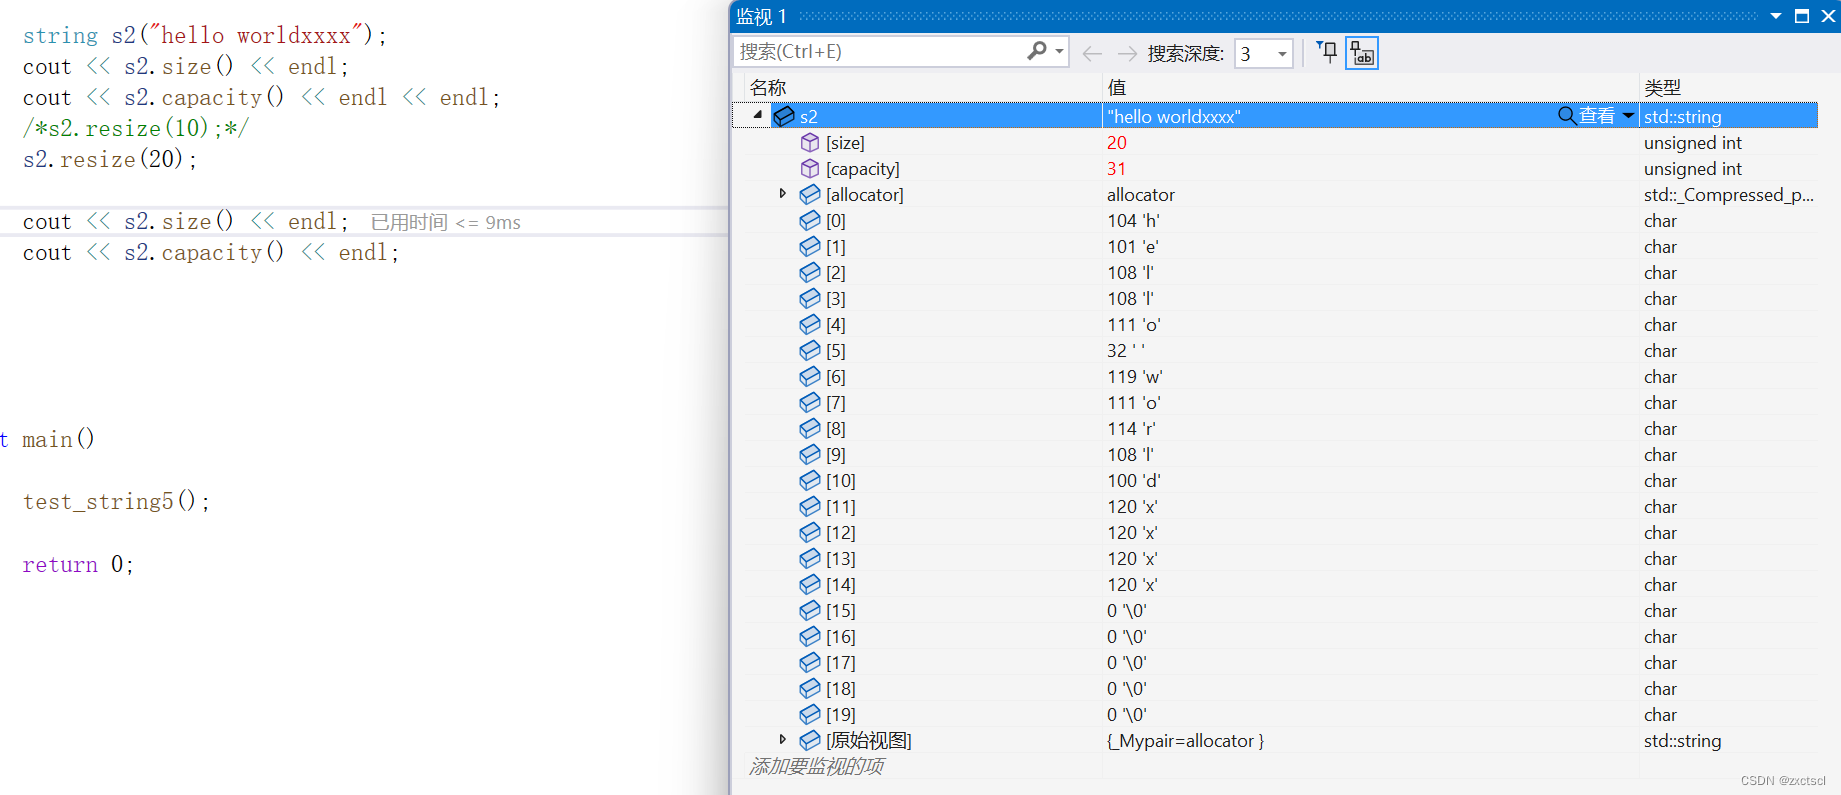
Task: Click the test_string5(); call in editor
Action: pyautogui.click(x=117, y=501)
